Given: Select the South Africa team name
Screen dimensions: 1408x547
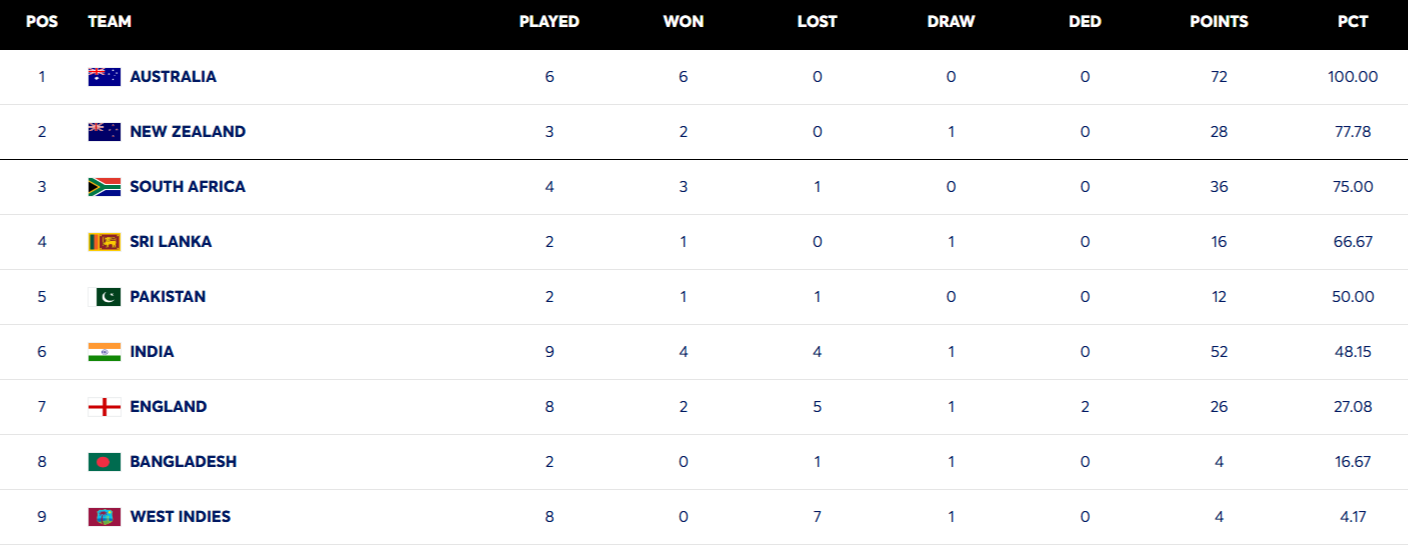Looking at the screenshot, I should pyautogui.click(x=187, y=187).
